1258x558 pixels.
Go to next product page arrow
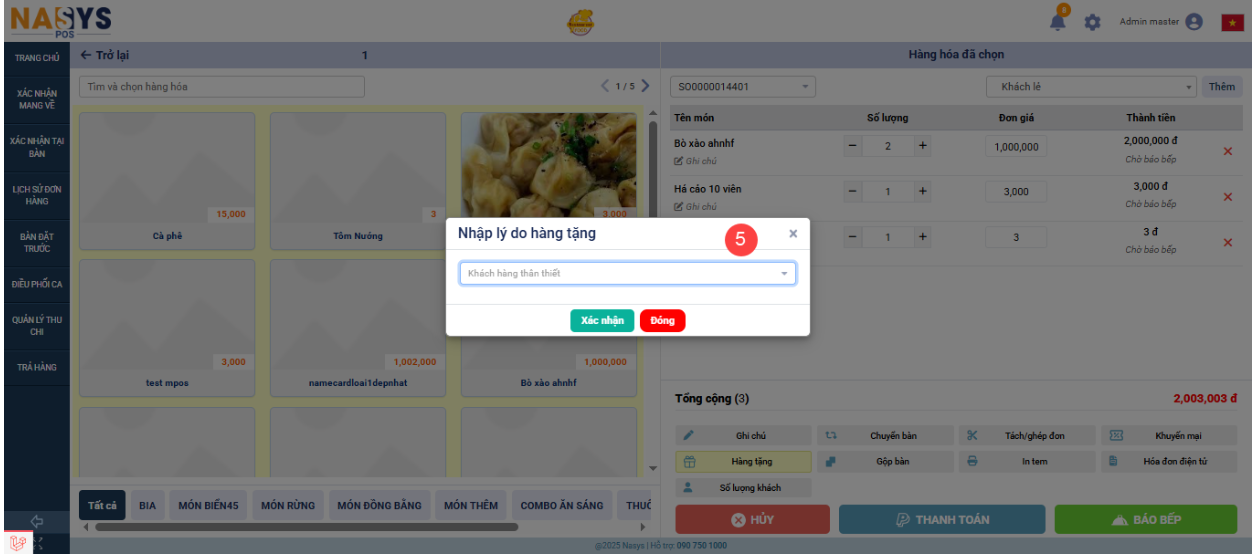646,86
